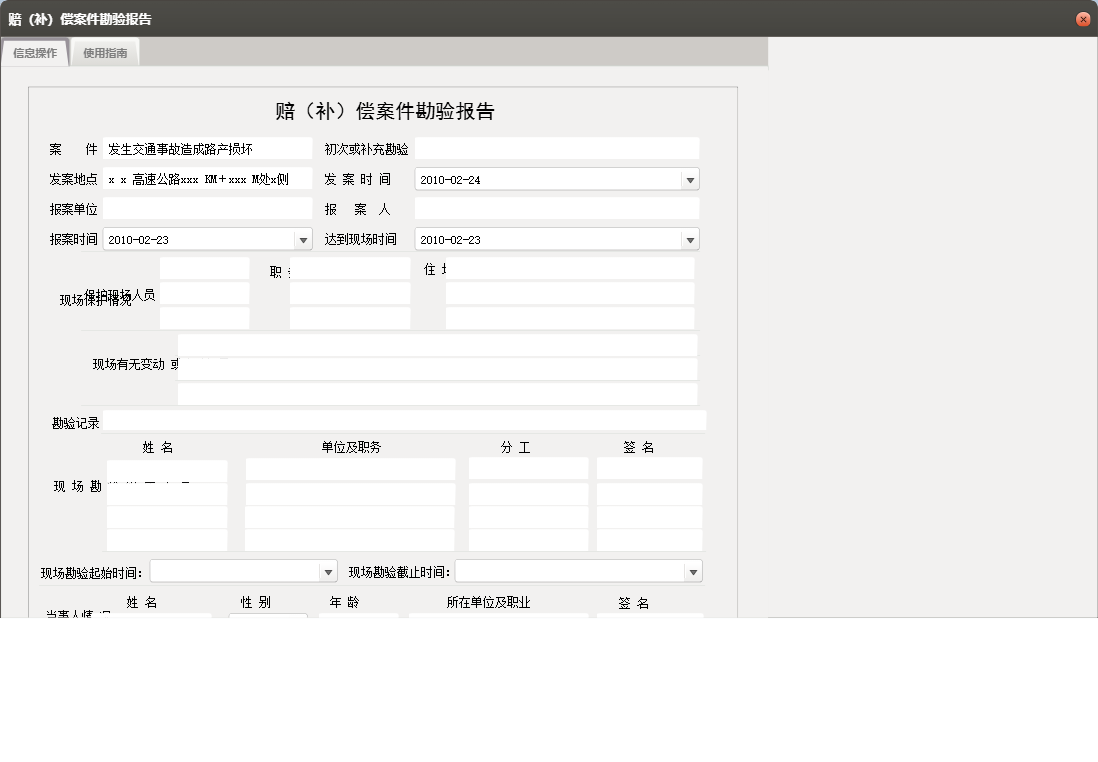The image size is (1098, 762).
Task: Open the 报案时间 date dropdown
Action: (x=302, y=239)
